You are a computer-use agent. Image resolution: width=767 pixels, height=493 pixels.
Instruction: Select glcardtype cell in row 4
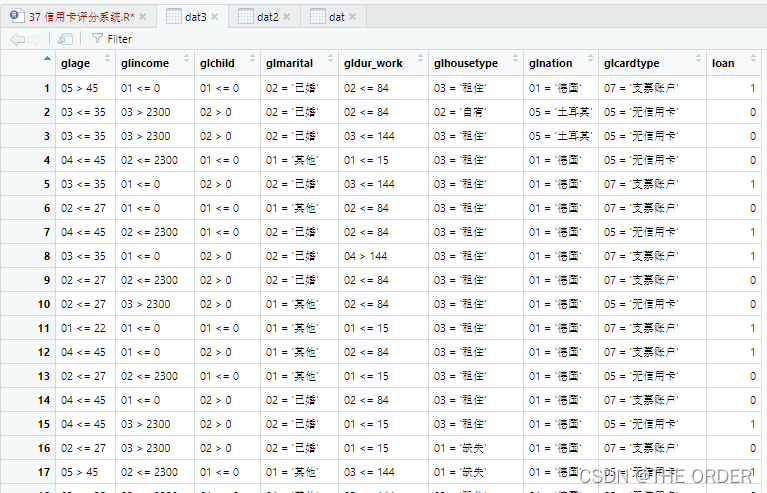point(653,160)
